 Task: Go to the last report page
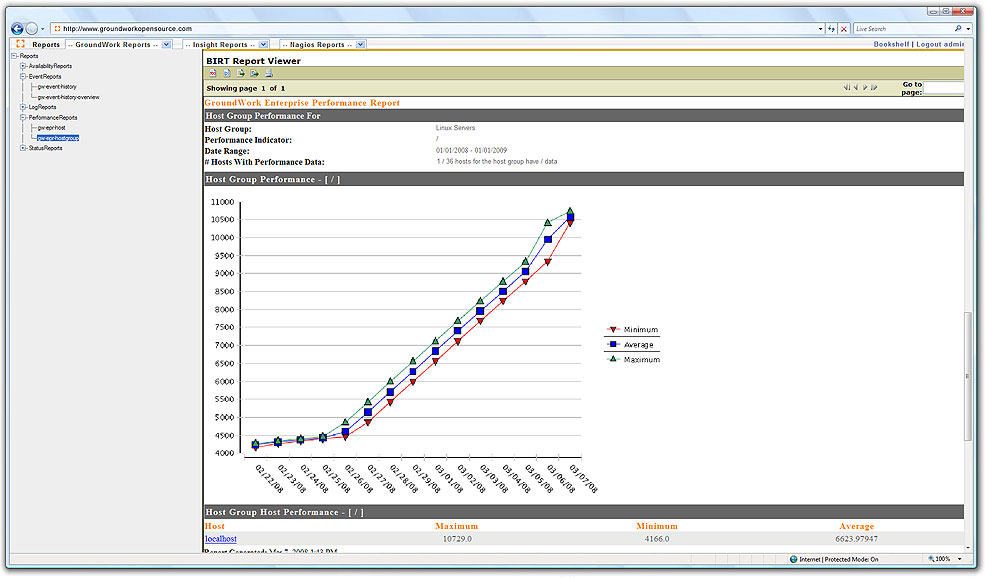[874, 87]
